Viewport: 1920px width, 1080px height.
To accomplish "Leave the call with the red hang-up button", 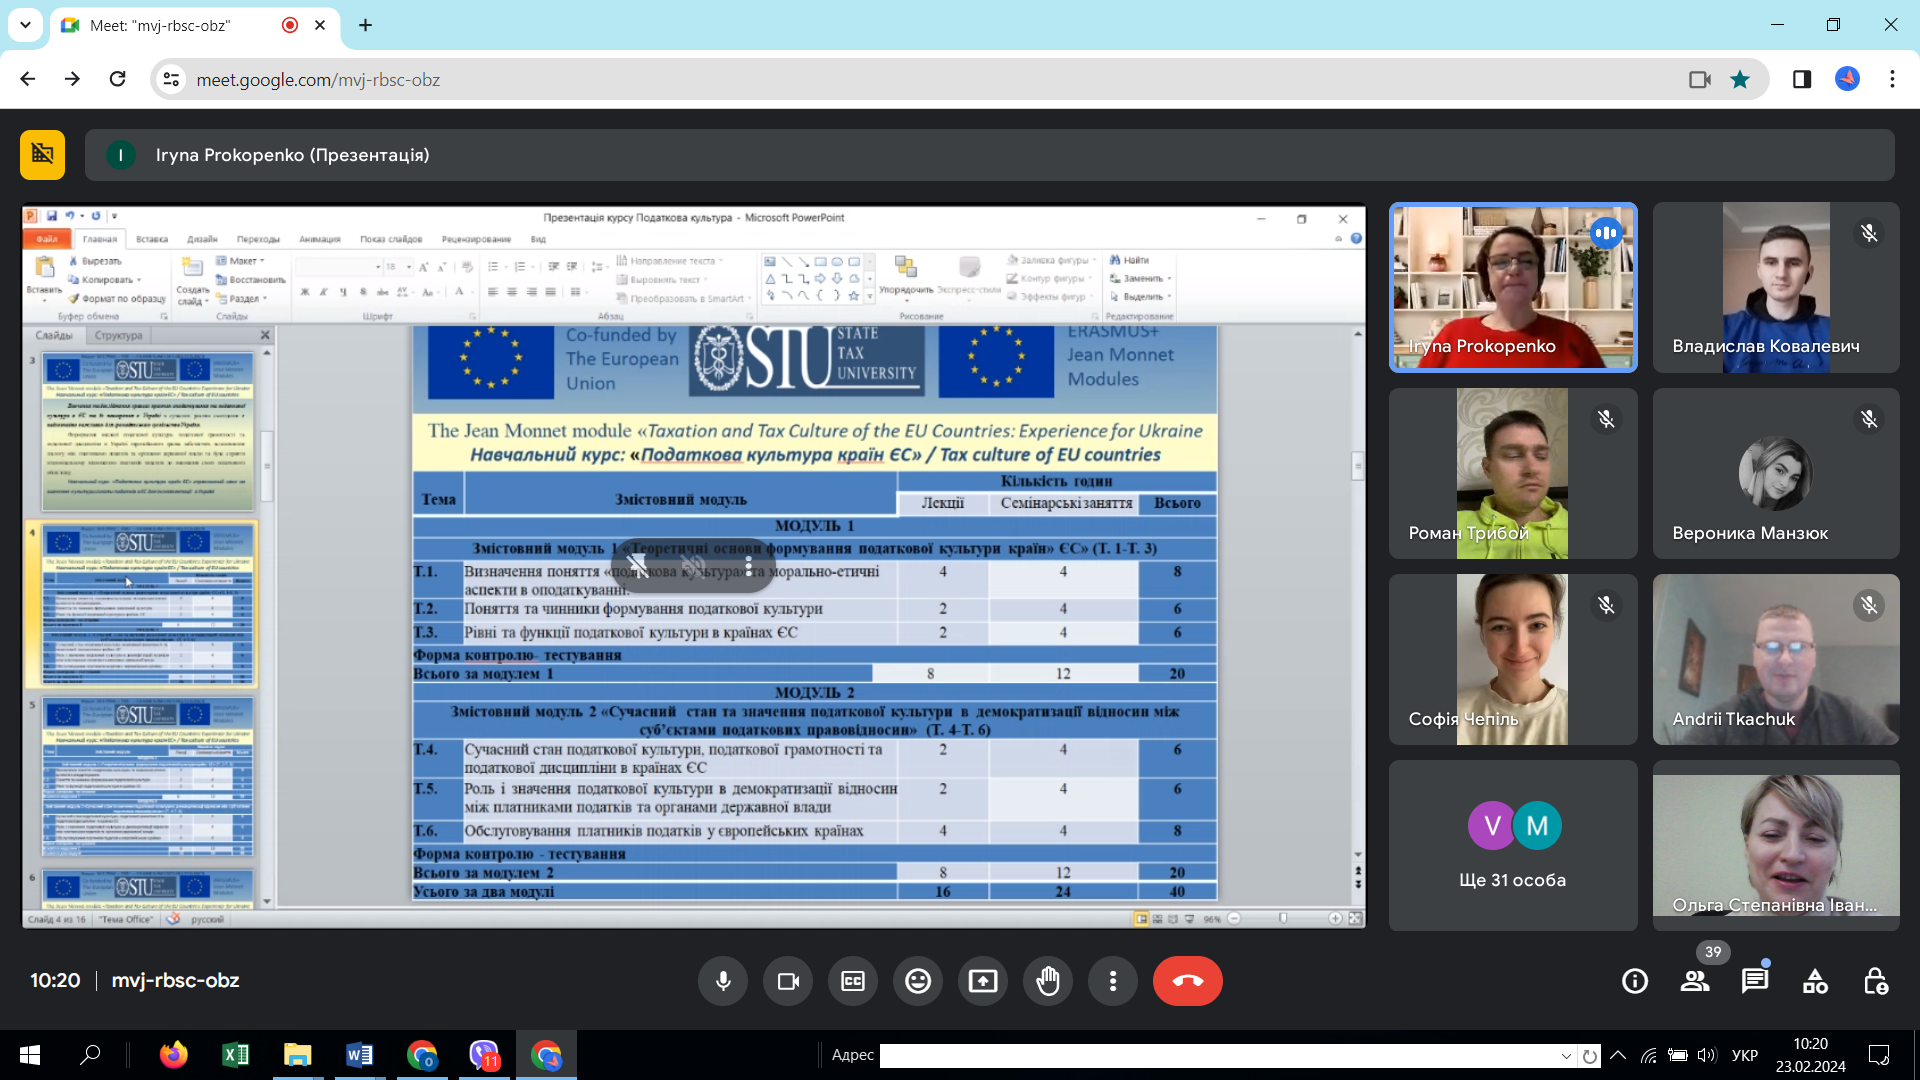I will [x=1188, y=981].
